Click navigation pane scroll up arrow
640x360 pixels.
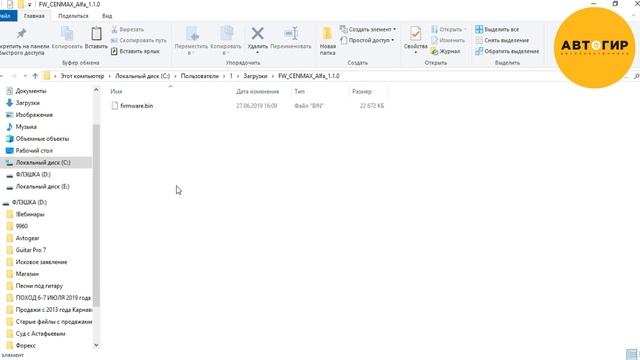coord(96,90)
